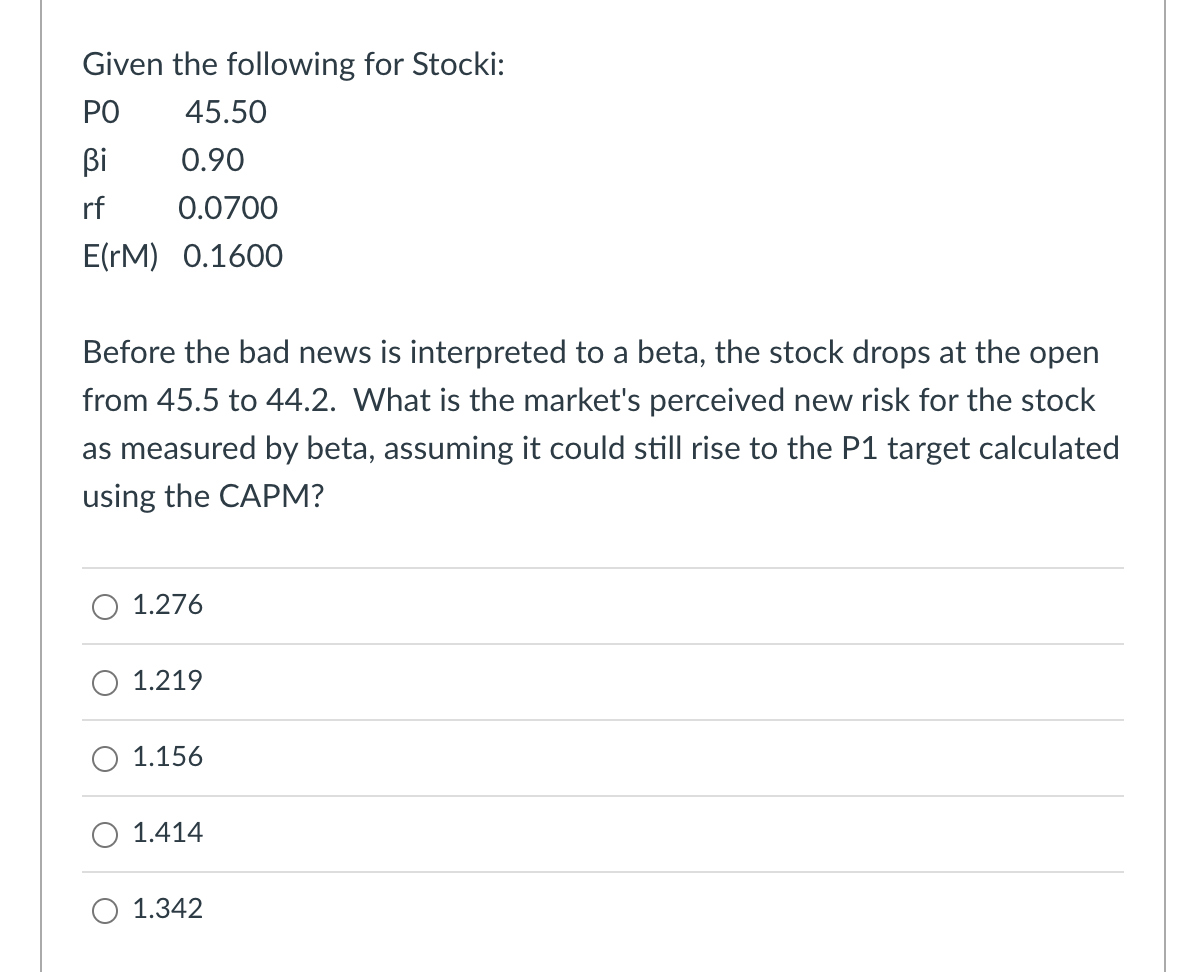Image resolution: width=1202 pixels, height=972 pixels.
Task: Choose the 1.219 radio button
Action: 105,683
